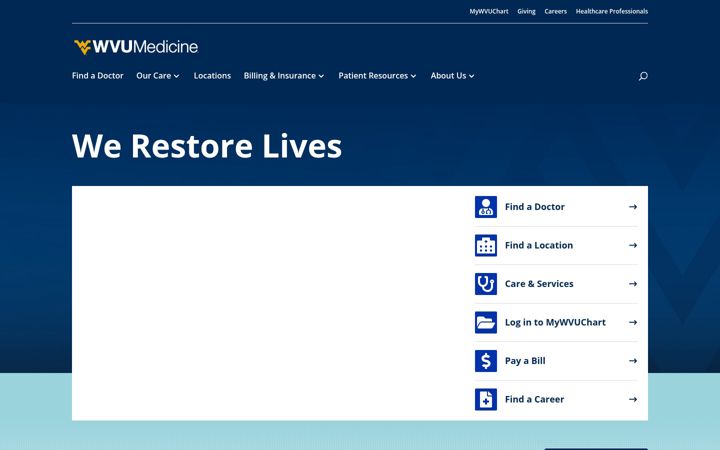Visit the Healthcare Professionals link

pos(612,11)
